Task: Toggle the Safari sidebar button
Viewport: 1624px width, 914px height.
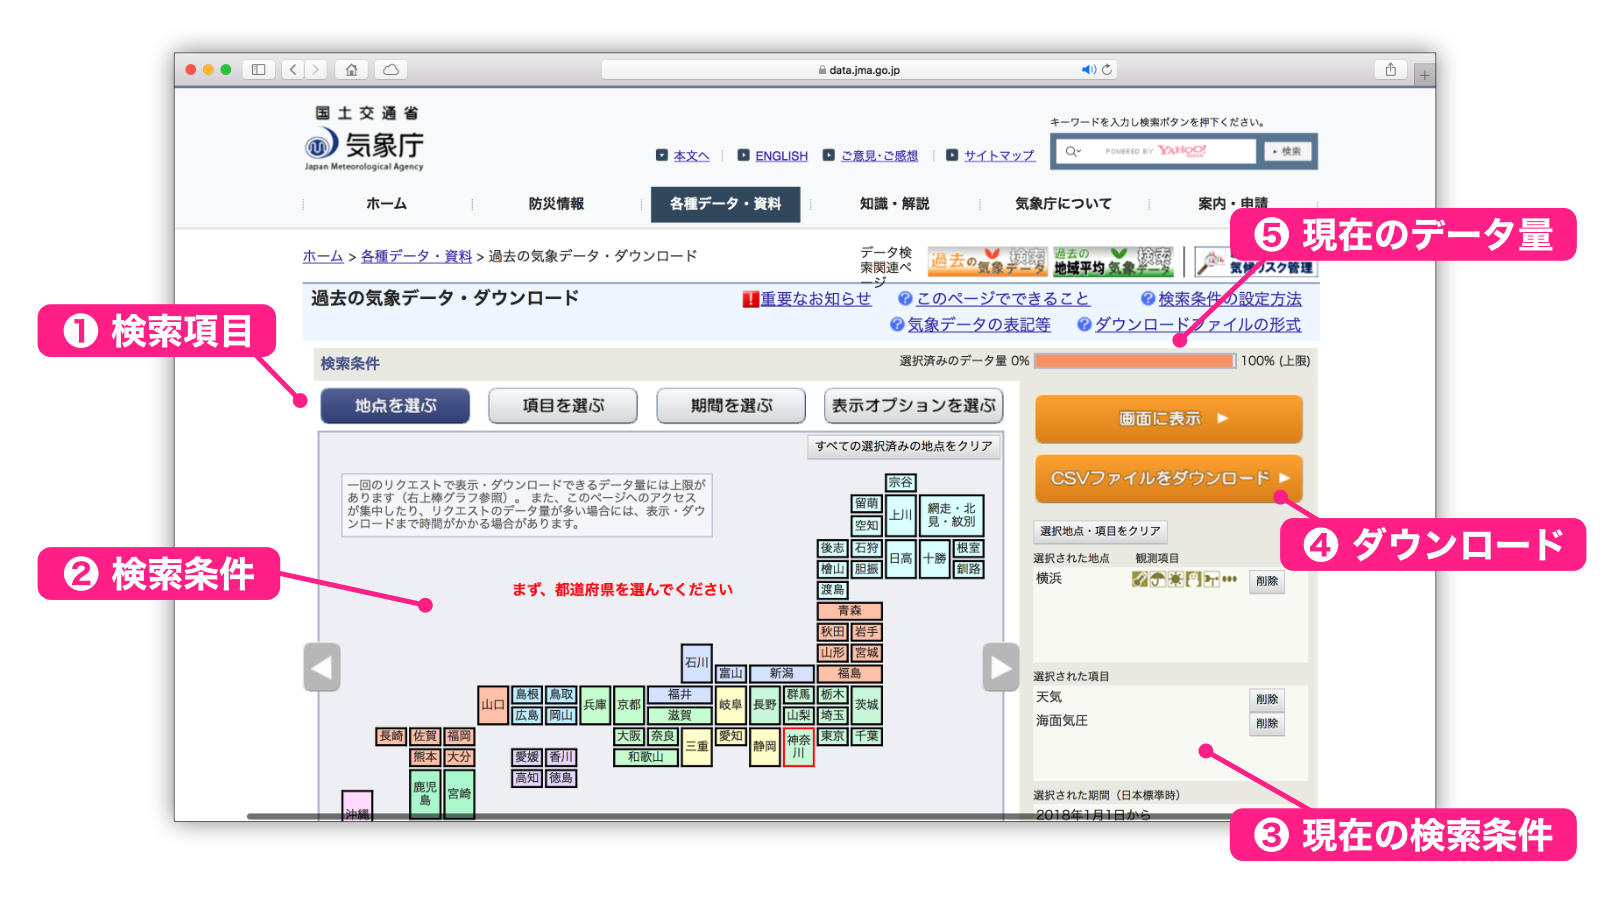Action: (x=258, y=70)
